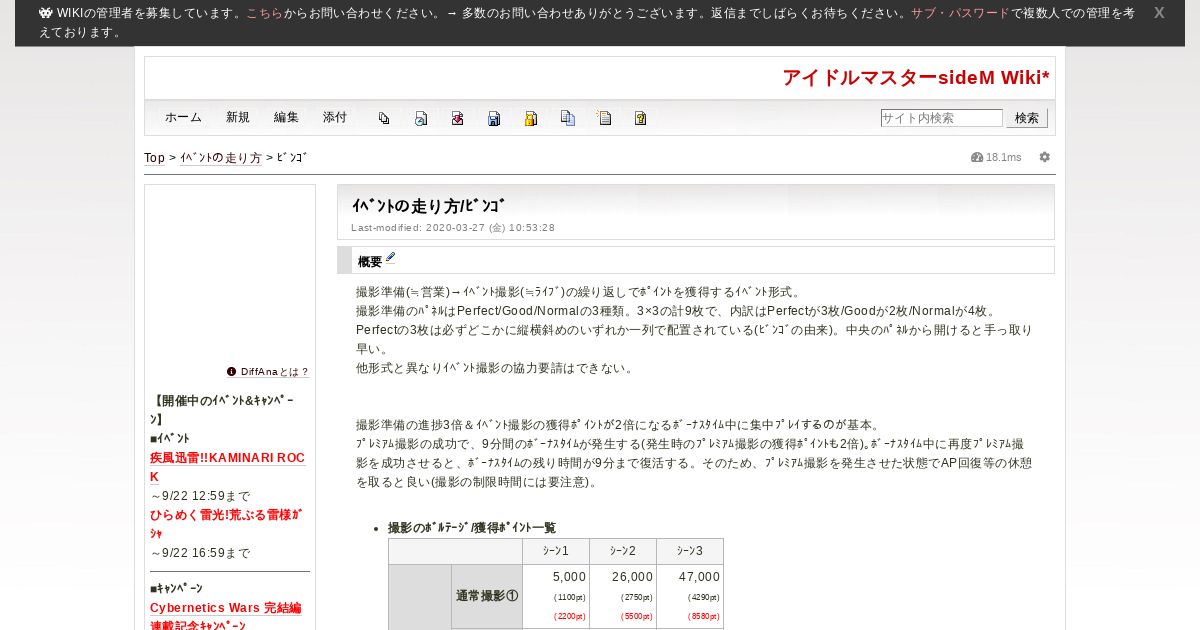The height and width of the screenshot is (630, 1200).
Task: Click the ～9/22 12:59まで date text
Action: tap(201, 496)
